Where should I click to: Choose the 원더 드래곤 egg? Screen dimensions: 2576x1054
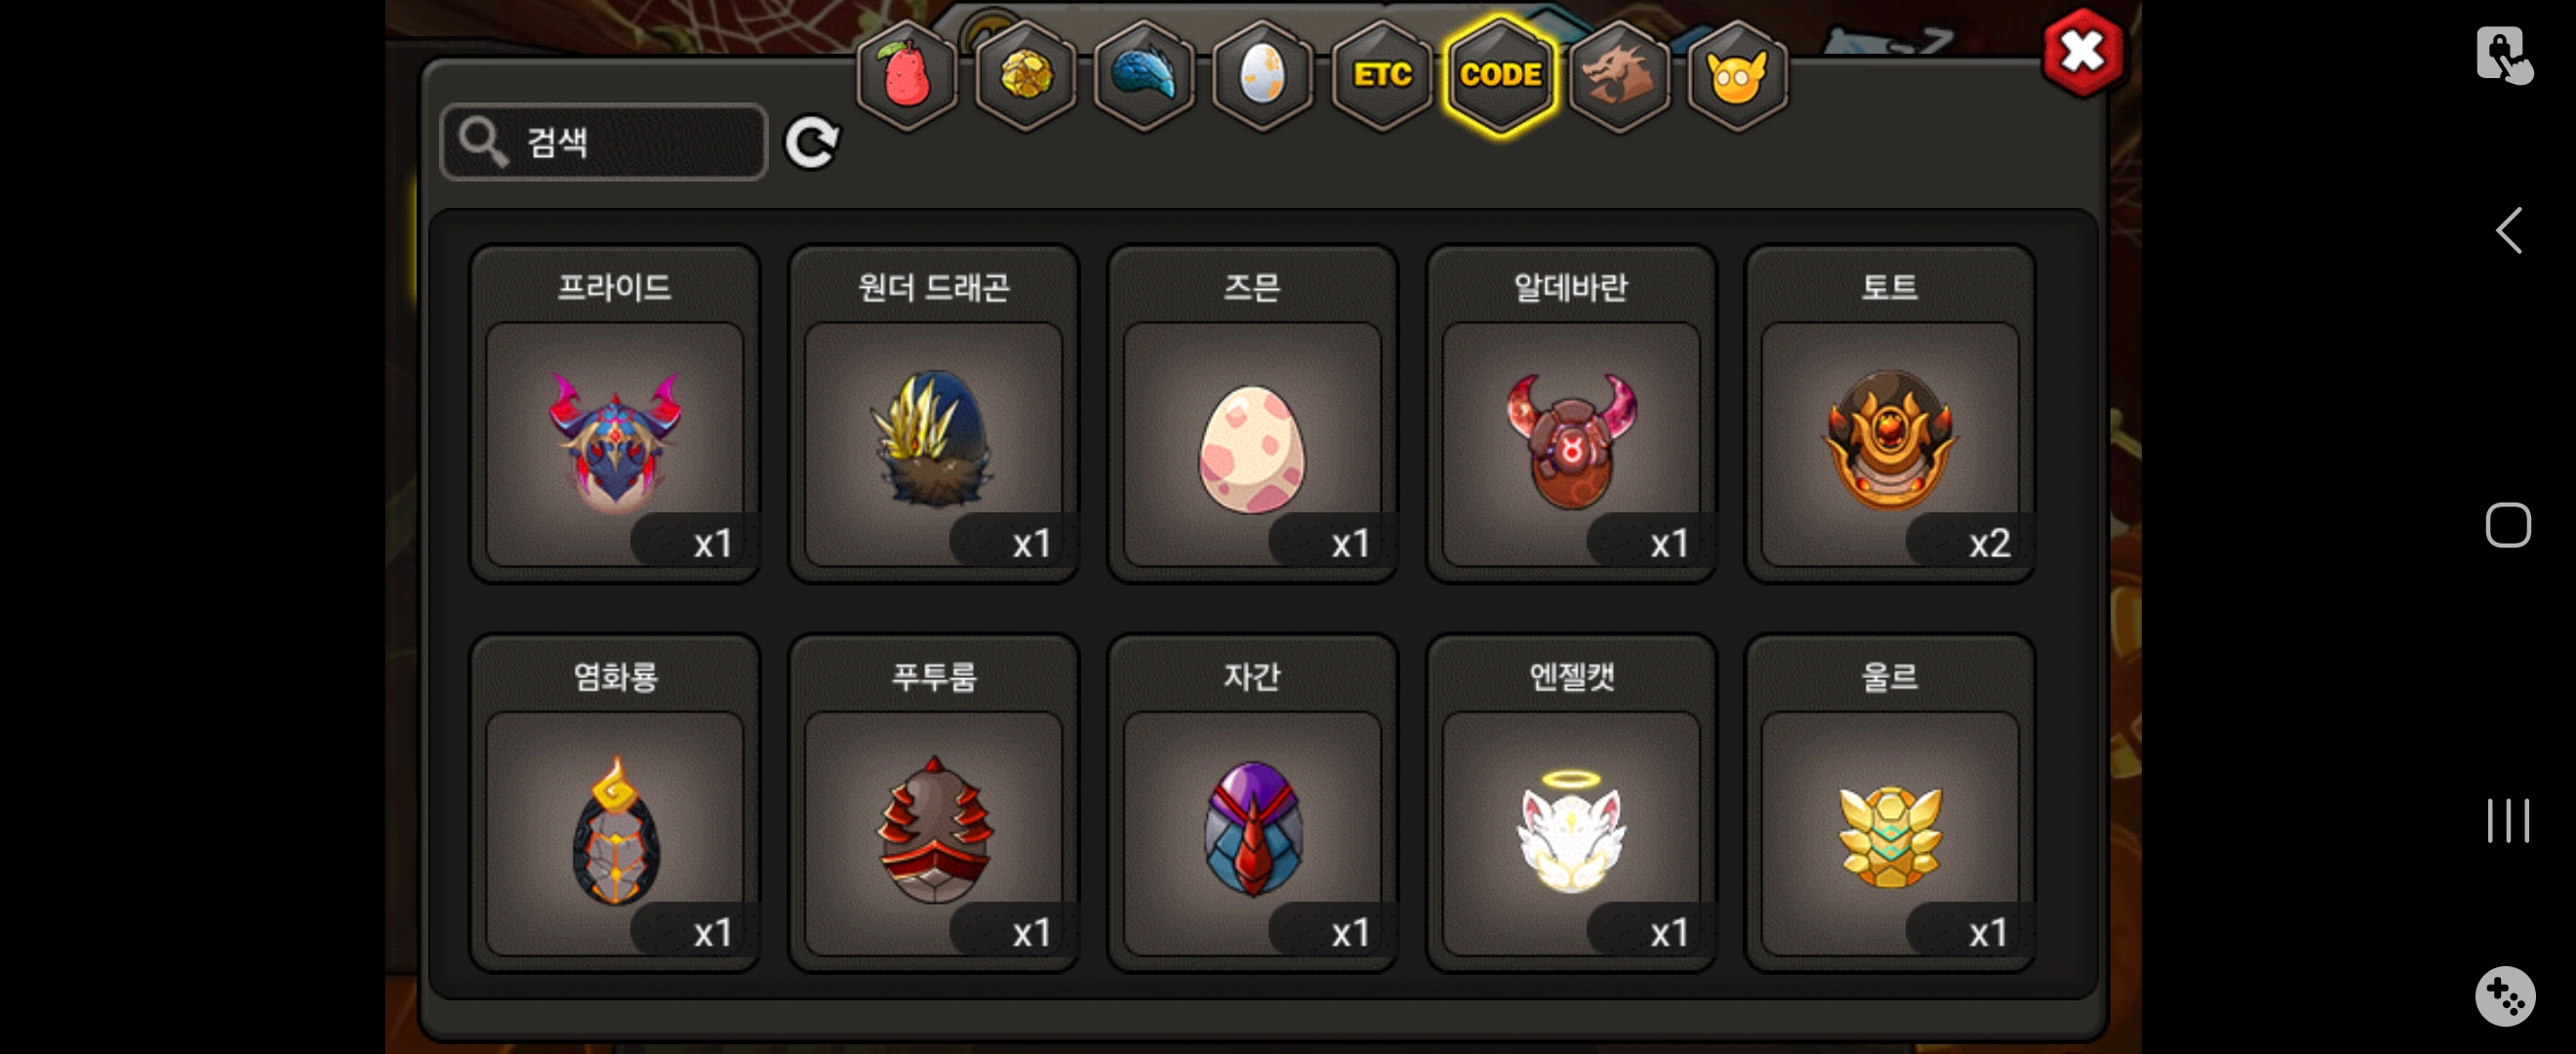(934, 414)
